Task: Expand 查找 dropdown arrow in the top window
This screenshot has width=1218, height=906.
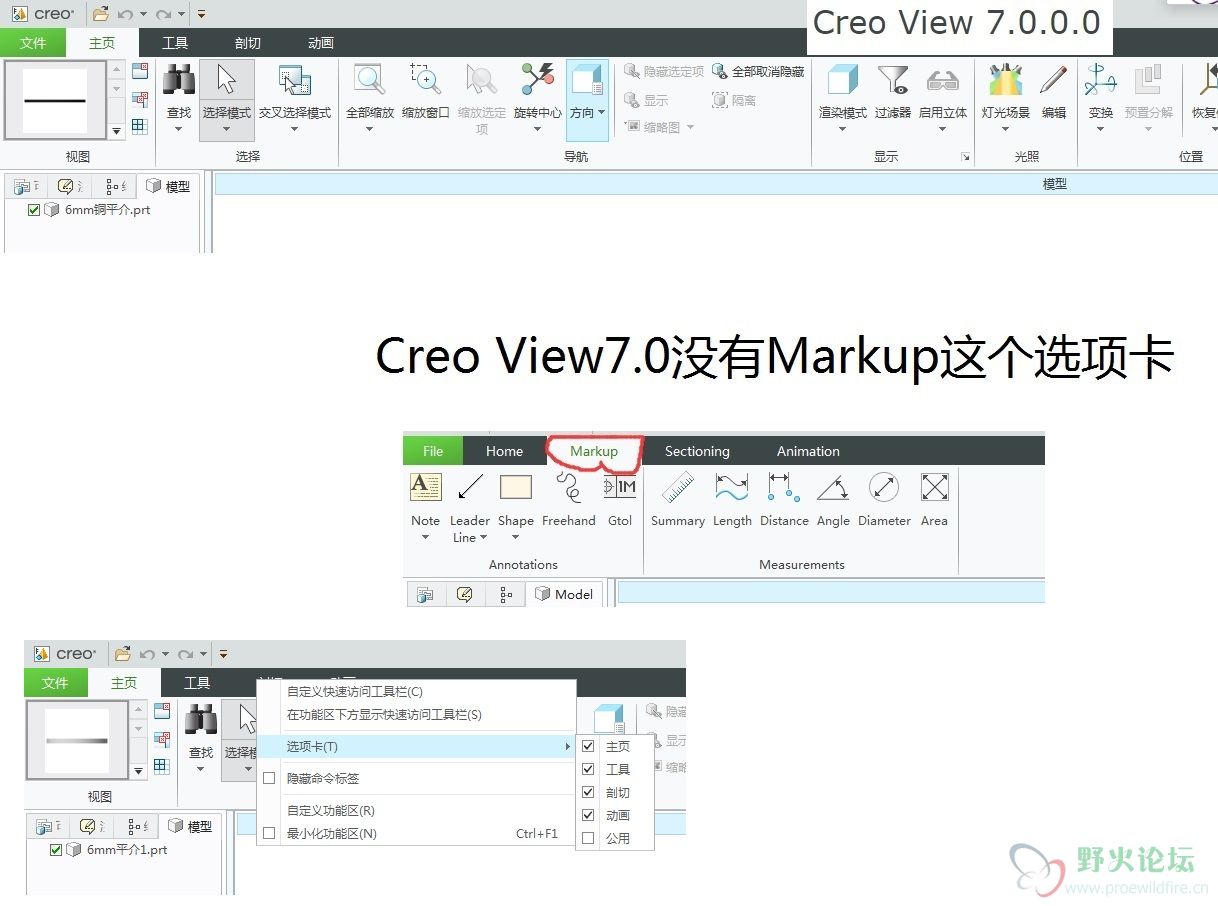Action: (x=179, y=129)
